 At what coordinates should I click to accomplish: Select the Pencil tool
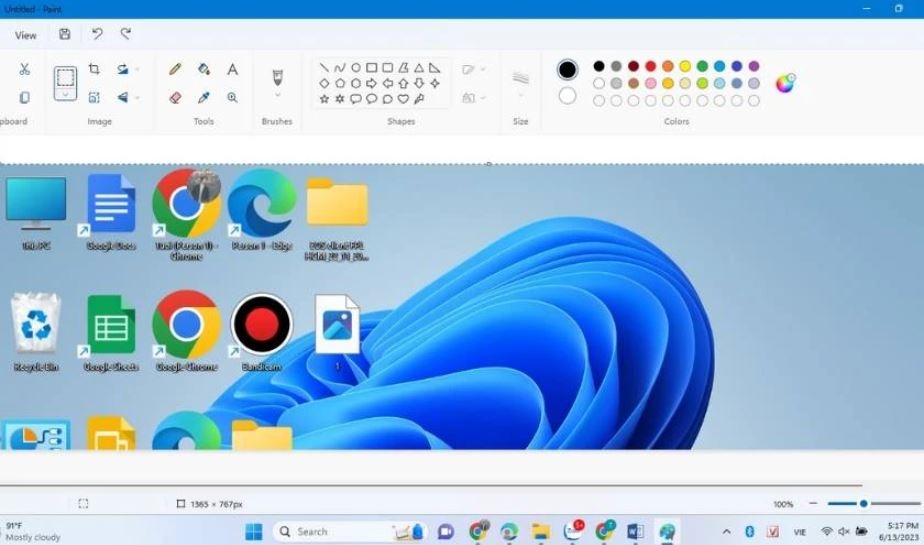pos(175,69)
